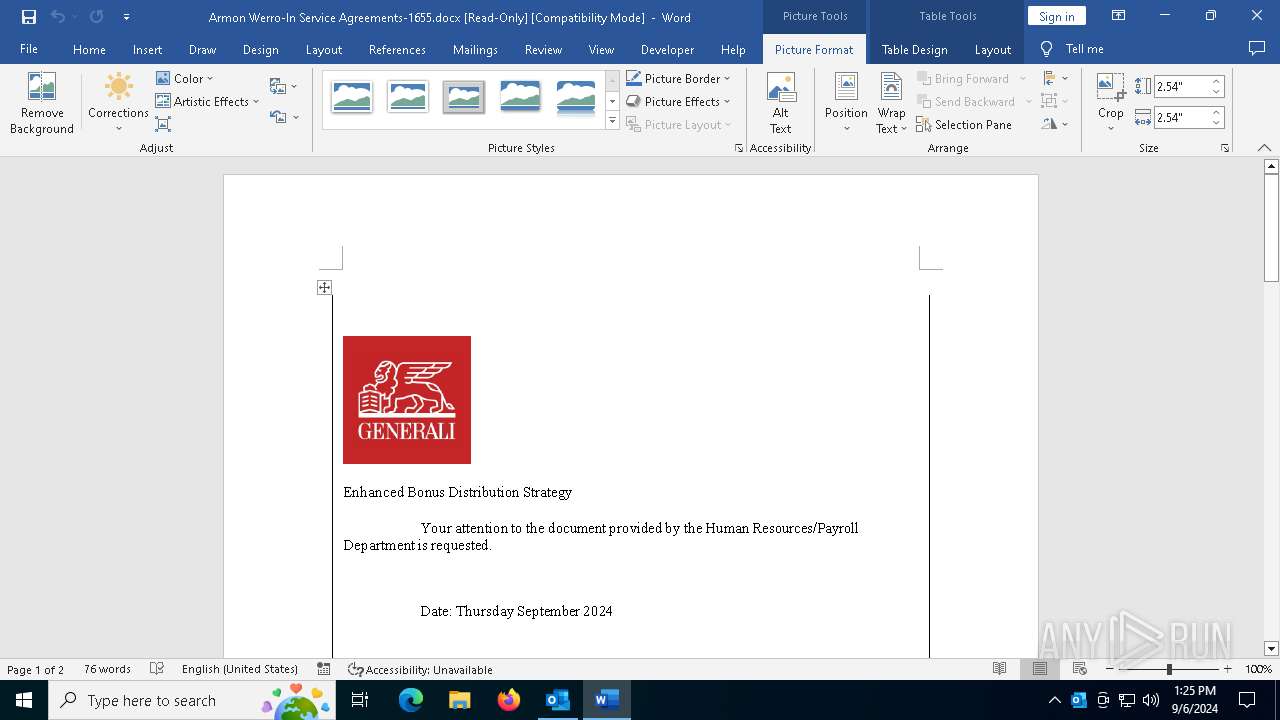
Task: Click the zoom slider handle
Action: [1169, 669]
